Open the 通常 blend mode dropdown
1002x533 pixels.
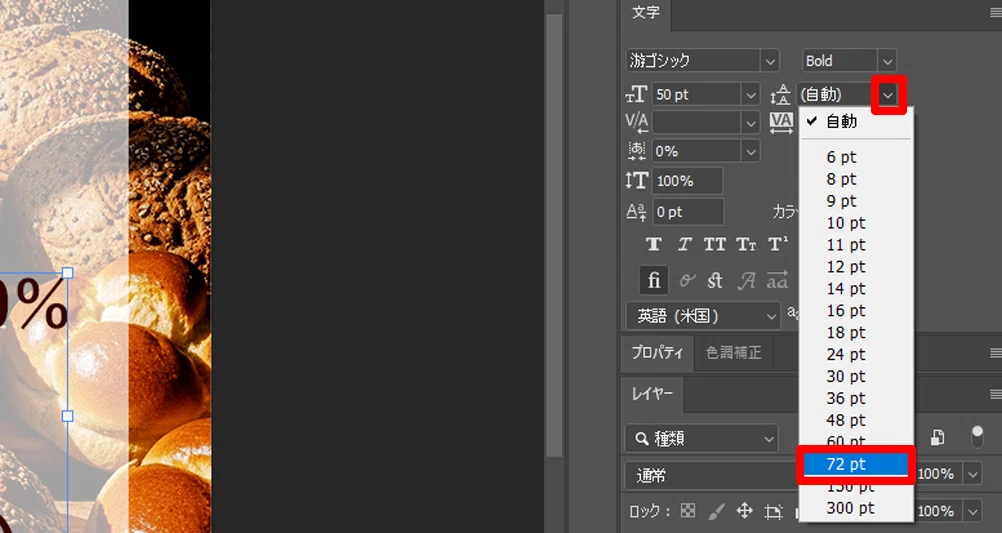(x=711, y=475)
